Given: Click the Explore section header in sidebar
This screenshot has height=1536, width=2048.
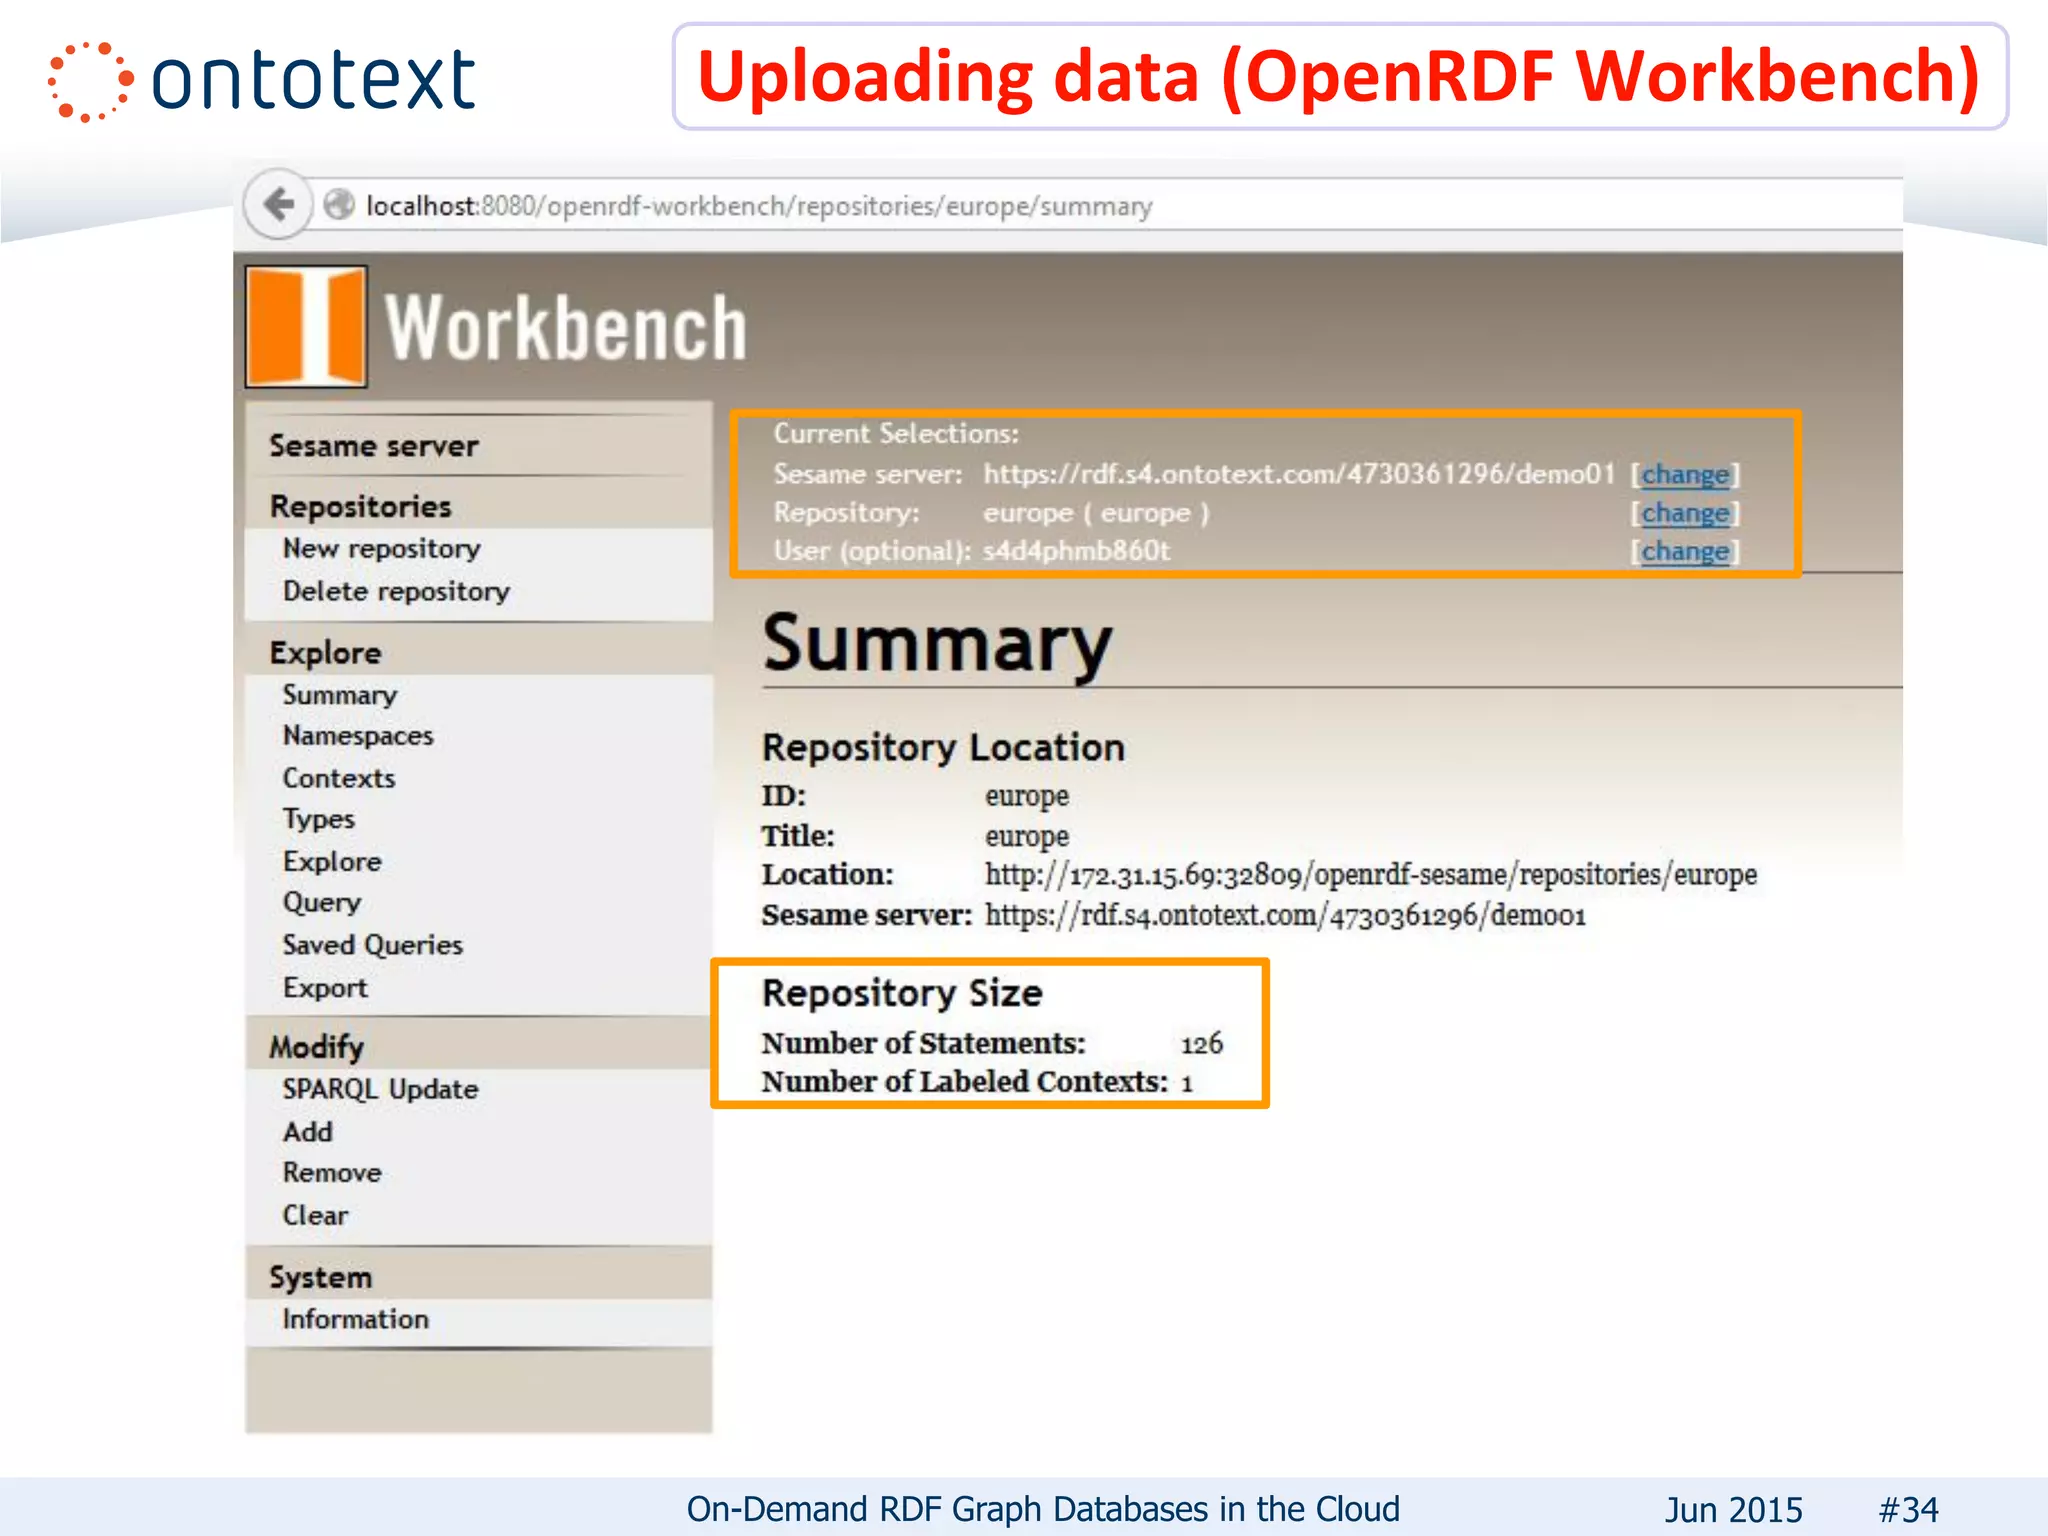Looking at the screenshot, I should point(325,653).
